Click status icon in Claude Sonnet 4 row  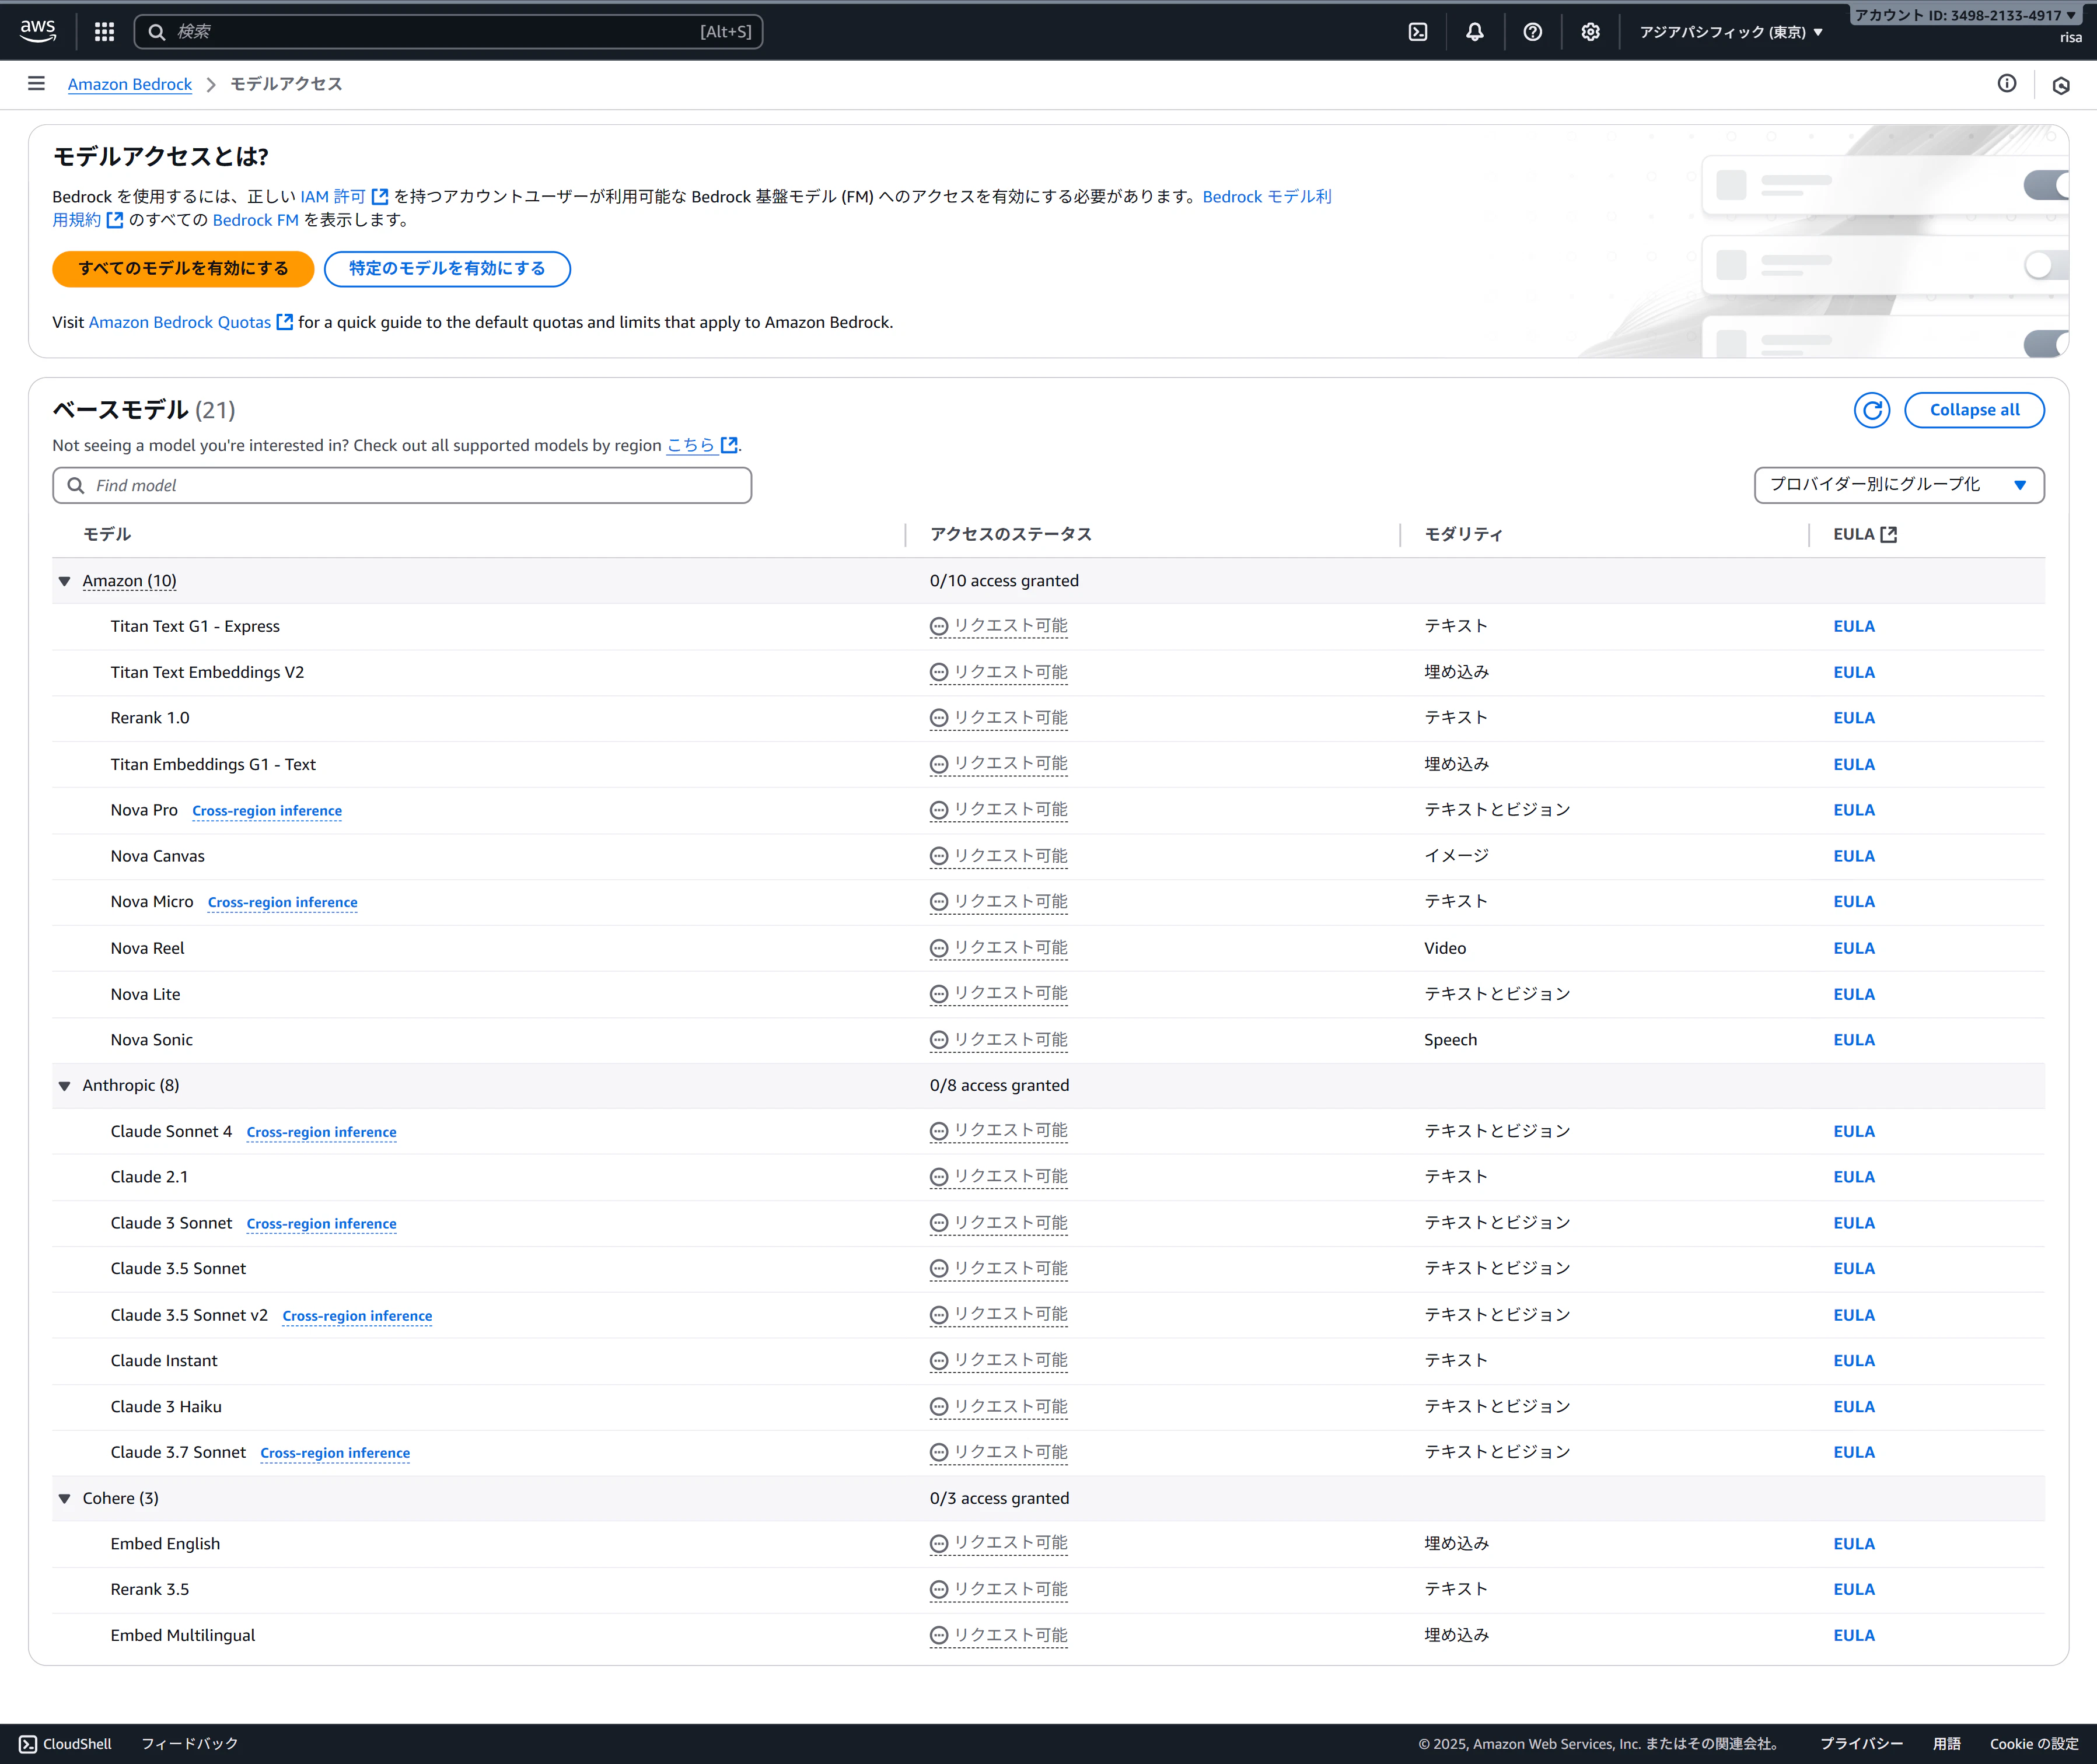[939, 1131]
